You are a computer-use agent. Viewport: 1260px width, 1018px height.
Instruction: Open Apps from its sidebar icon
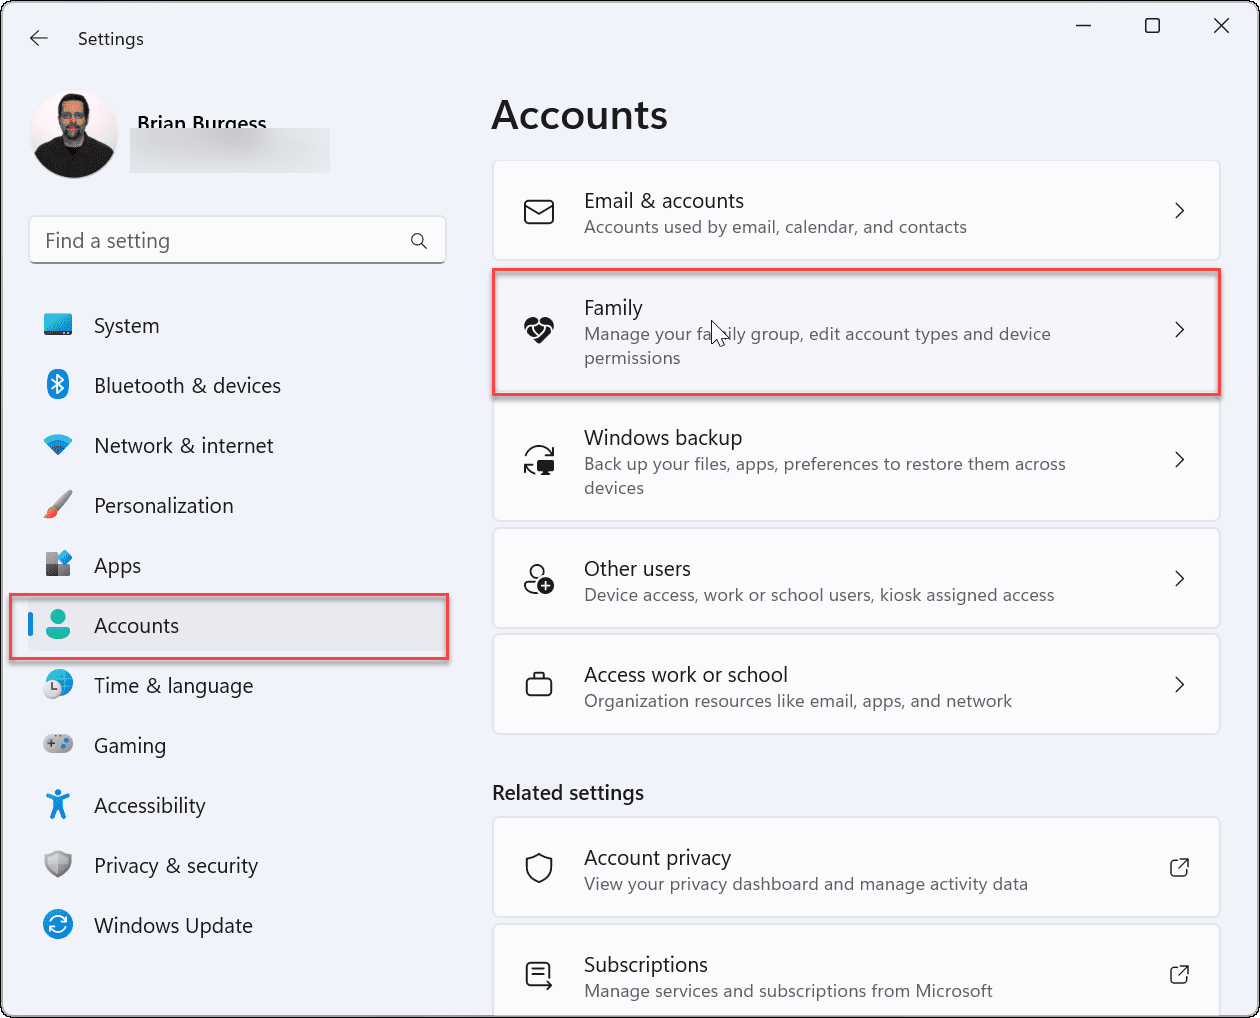[58, 565]
